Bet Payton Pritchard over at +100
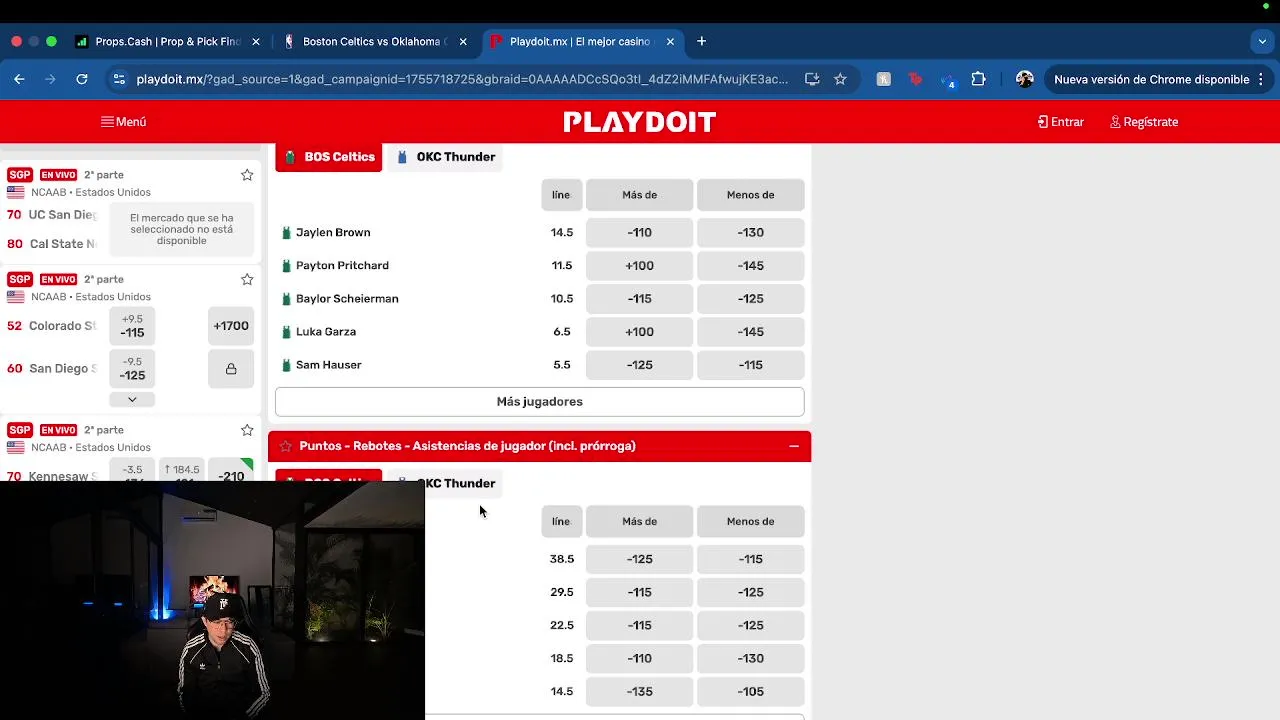 click(x=639, y=265)
